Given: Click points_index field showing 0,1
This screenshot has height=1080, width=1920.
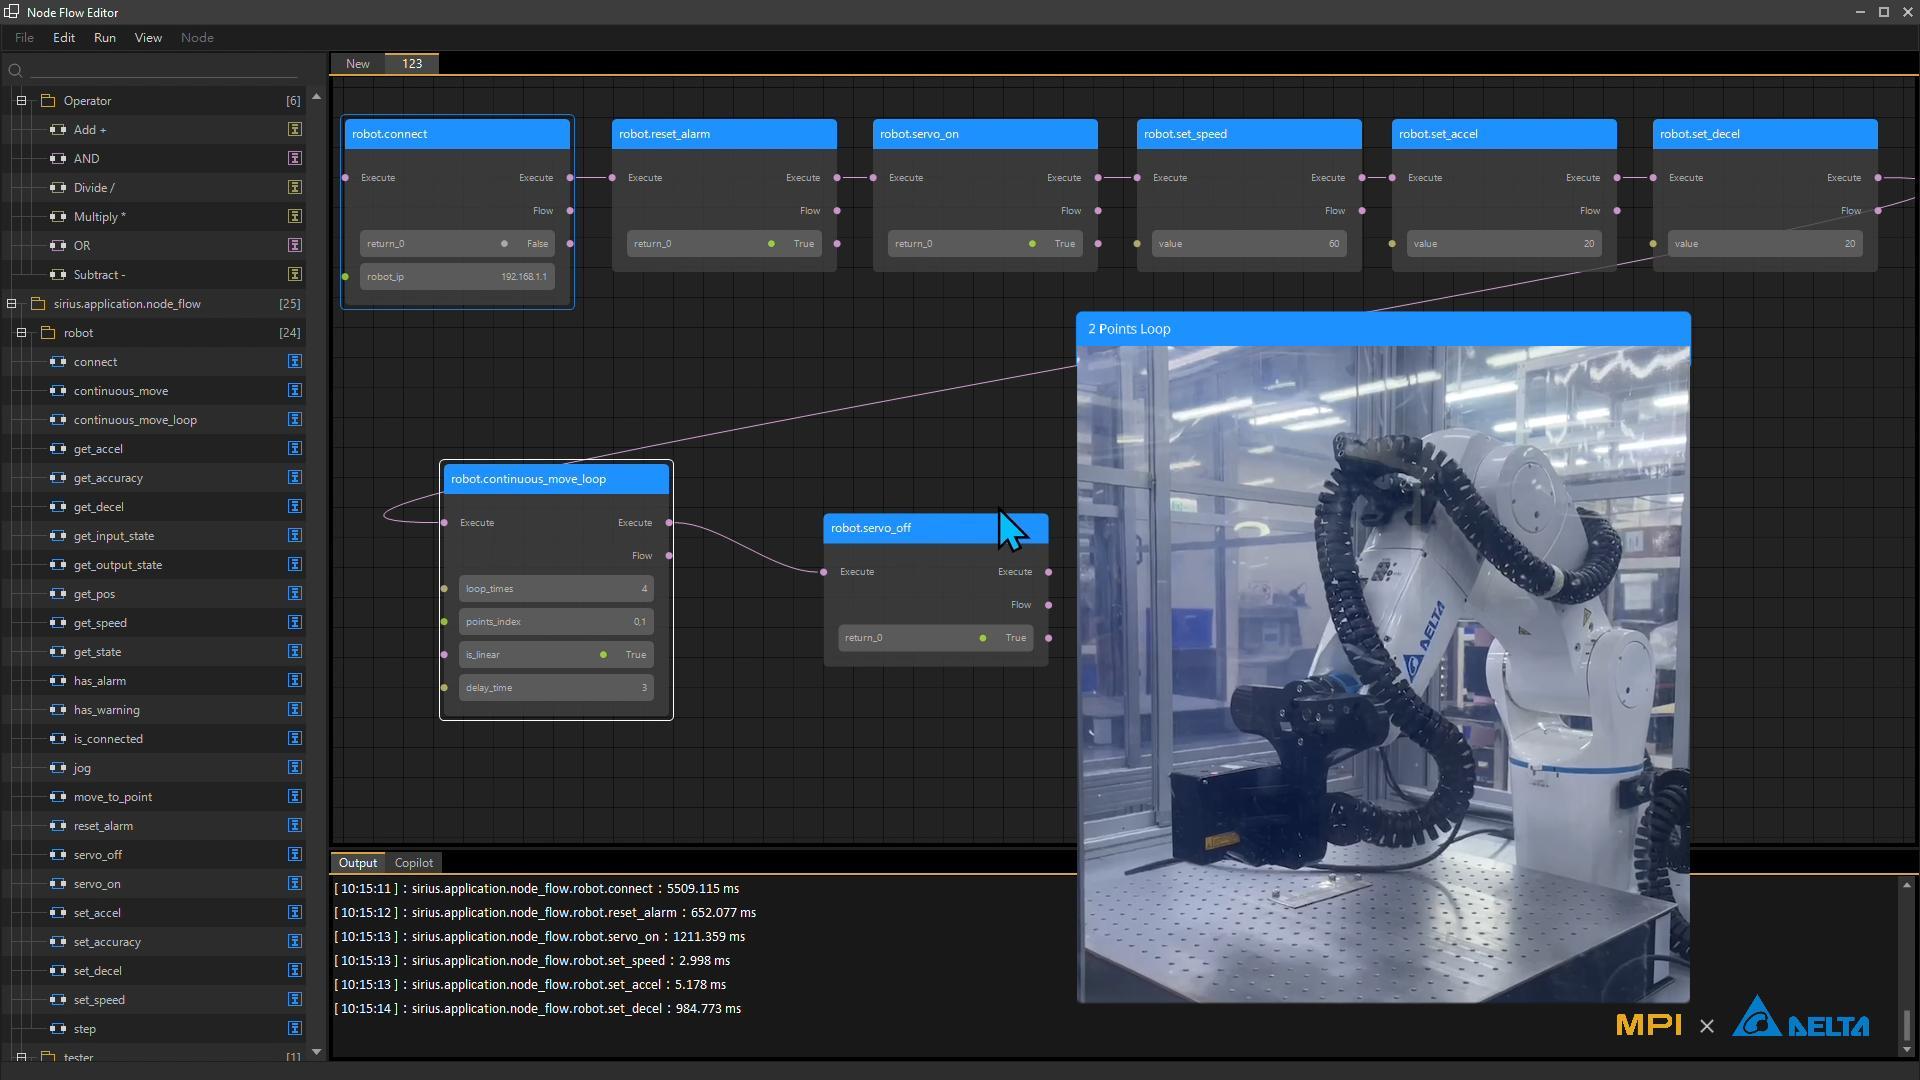Looking at the screenshot, I should [556, 622].
